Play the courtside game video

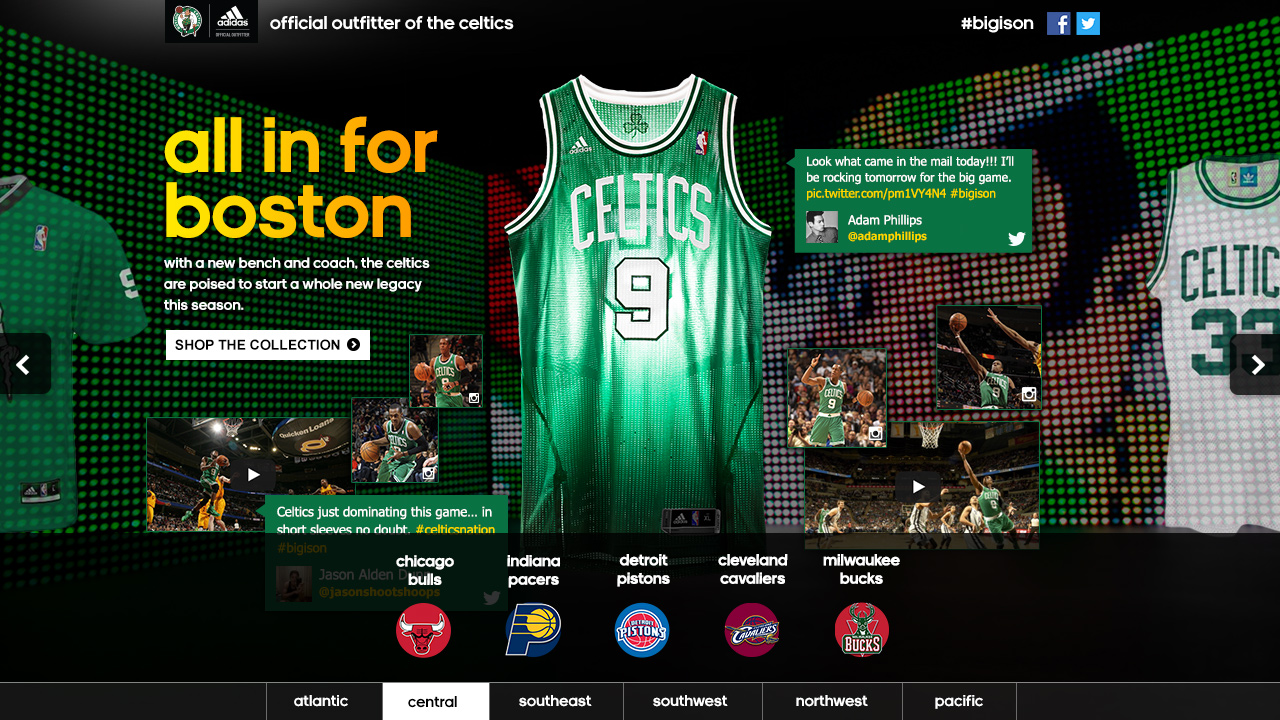click(x=918, y=486)
